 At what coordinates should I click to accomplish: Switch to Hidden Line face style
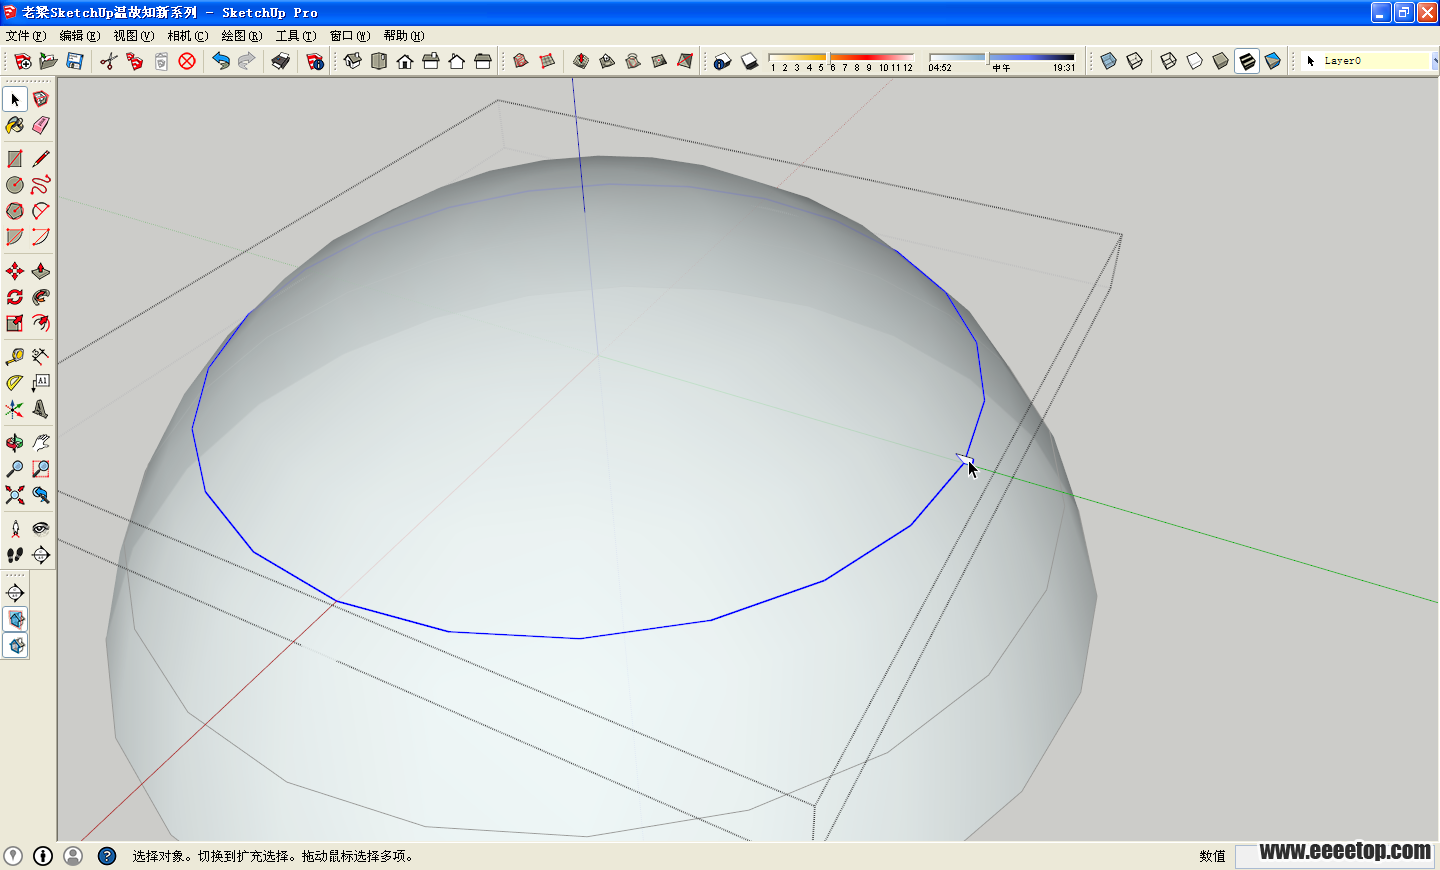(x=1194, y=61)
